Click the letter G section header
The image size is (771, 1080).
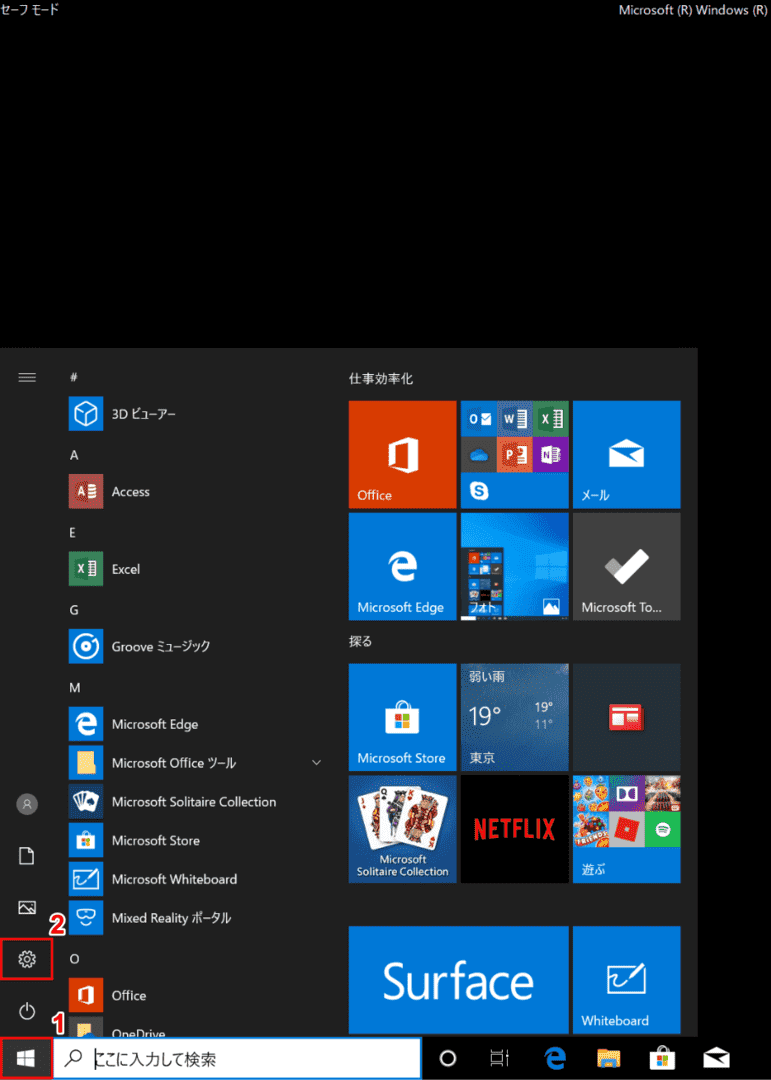pos(74,610)
